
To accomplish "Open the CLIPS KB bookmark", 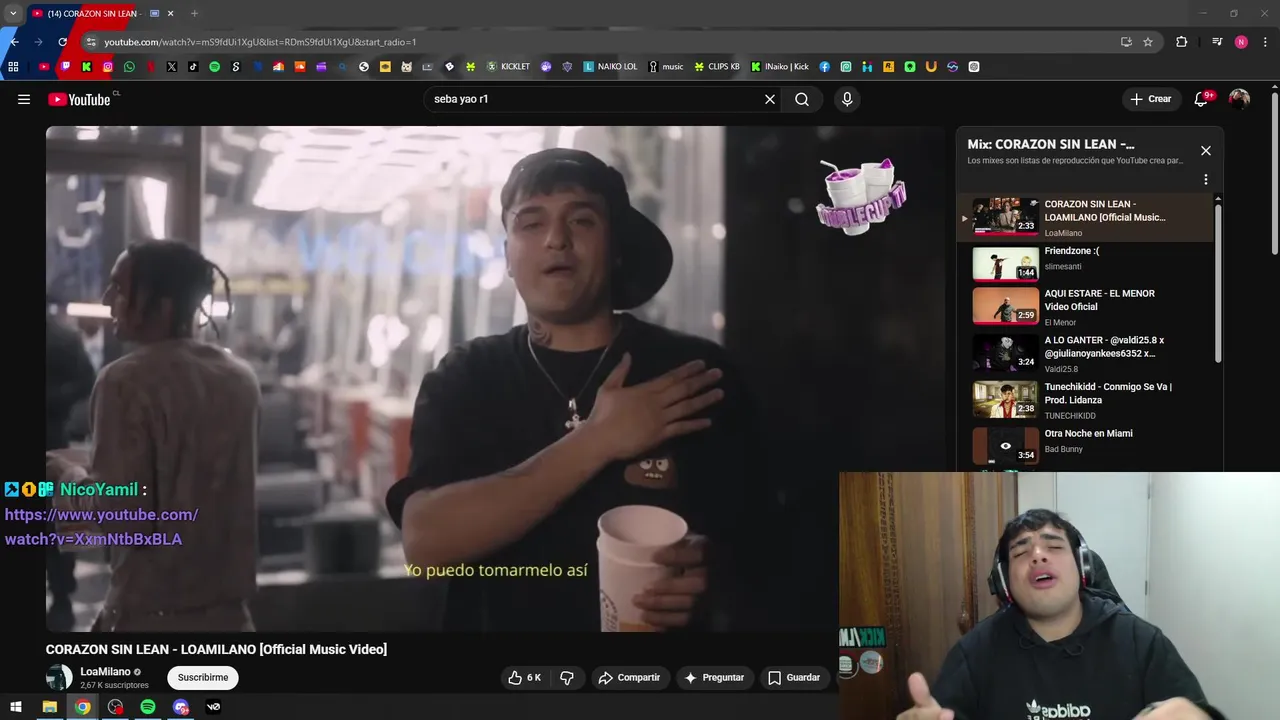I will [717, 67].
